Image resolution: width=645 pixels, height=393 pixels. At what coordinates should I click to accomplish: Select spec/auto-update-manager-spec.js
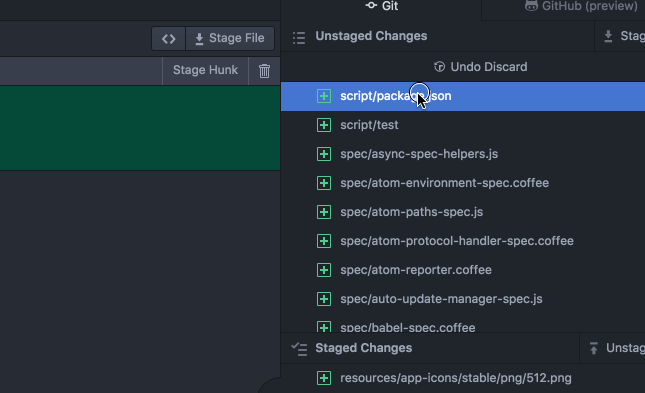click(463, 299)
